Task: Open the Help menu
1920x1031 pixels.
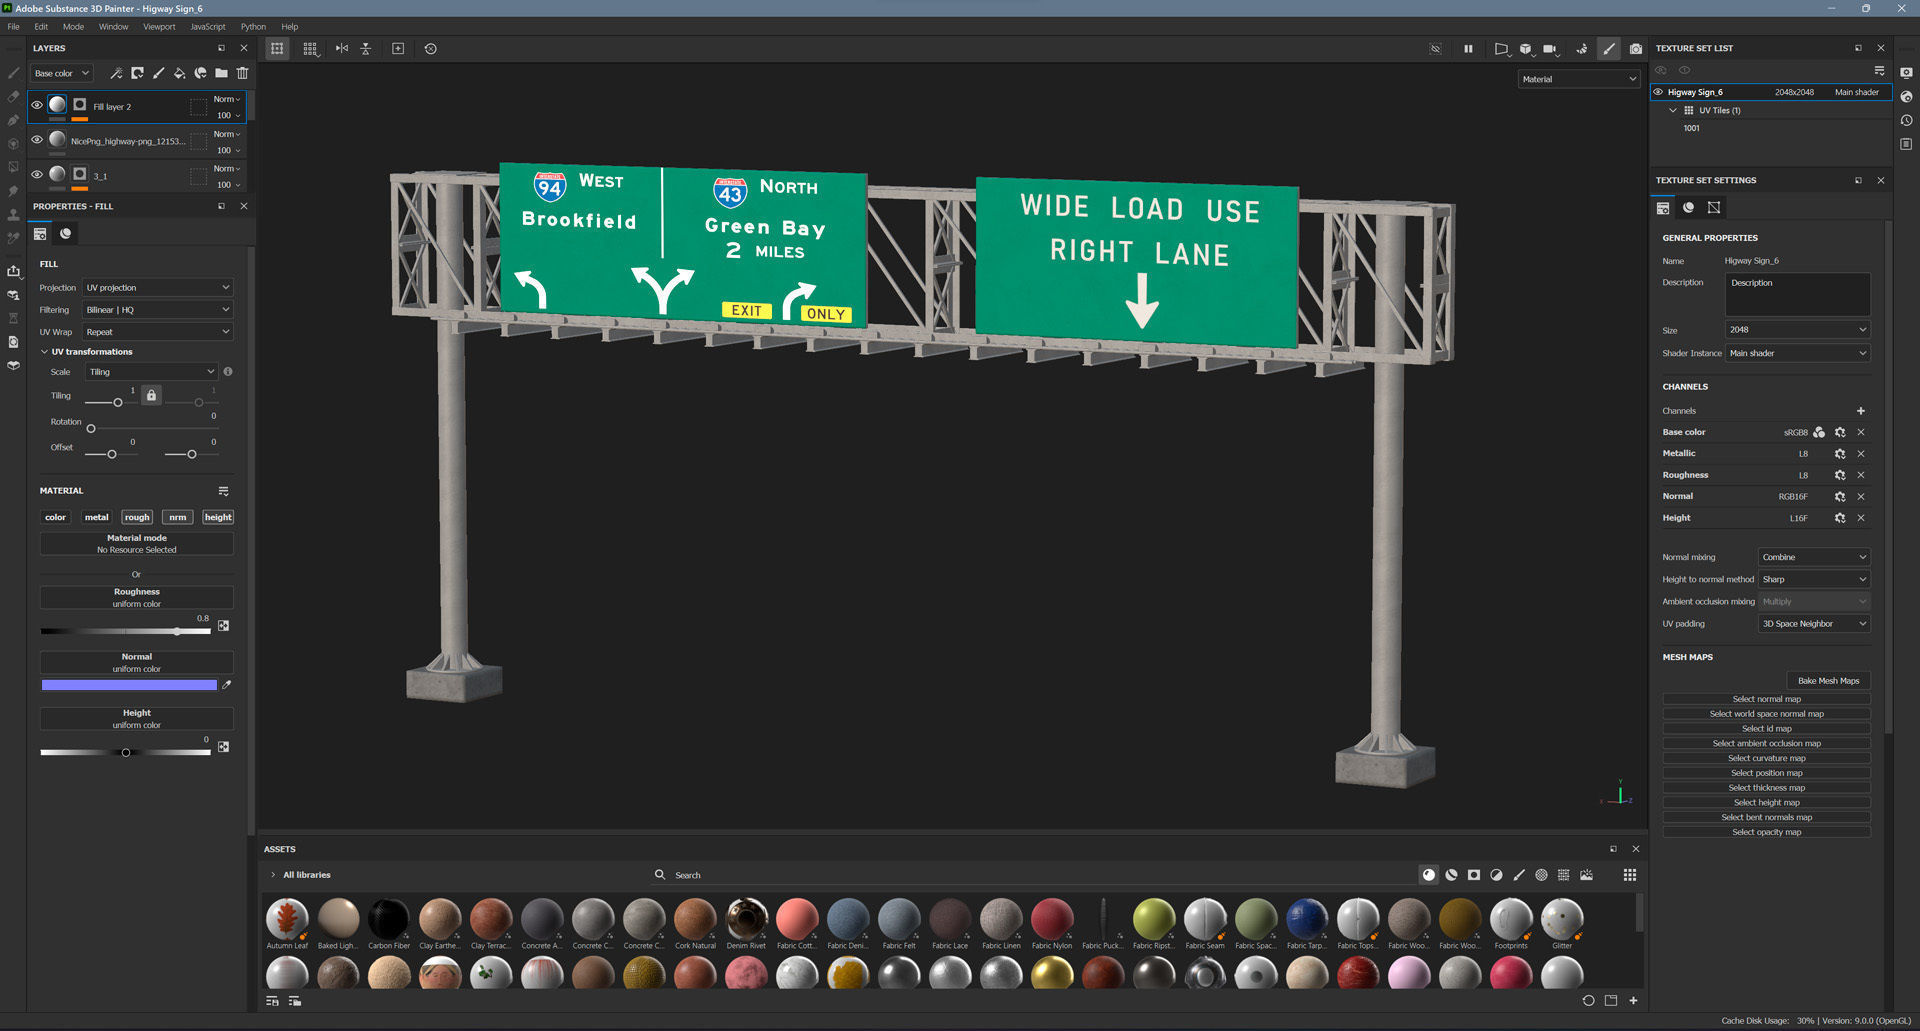Action: 290,27
